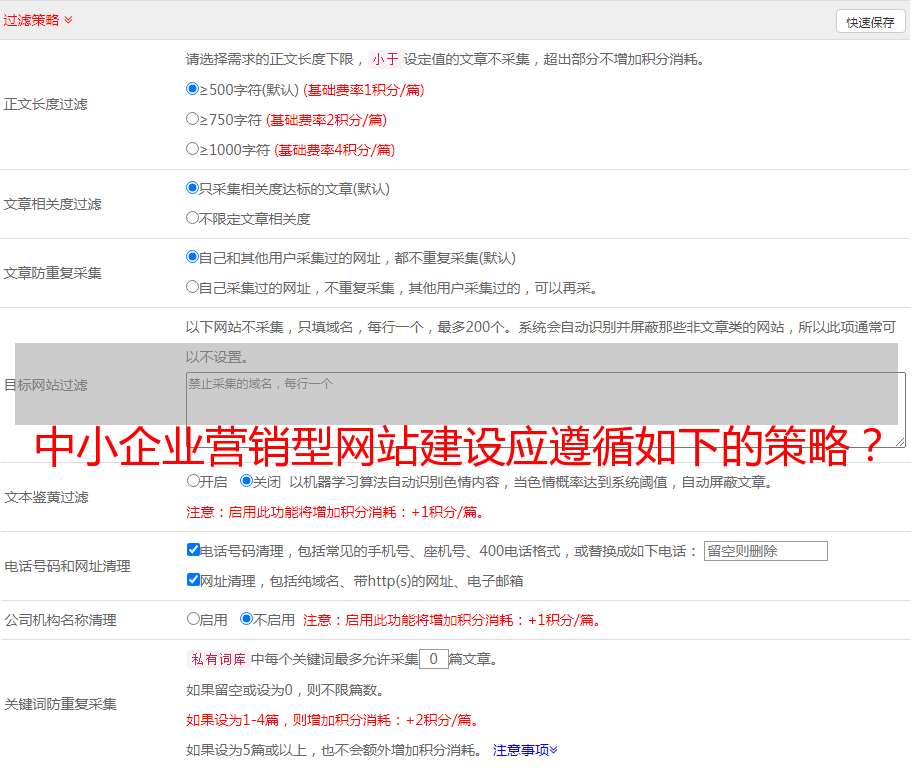Click the 禁止采集的域名 textarea
This screenshot has width=912, height=768.
point(546,410)
